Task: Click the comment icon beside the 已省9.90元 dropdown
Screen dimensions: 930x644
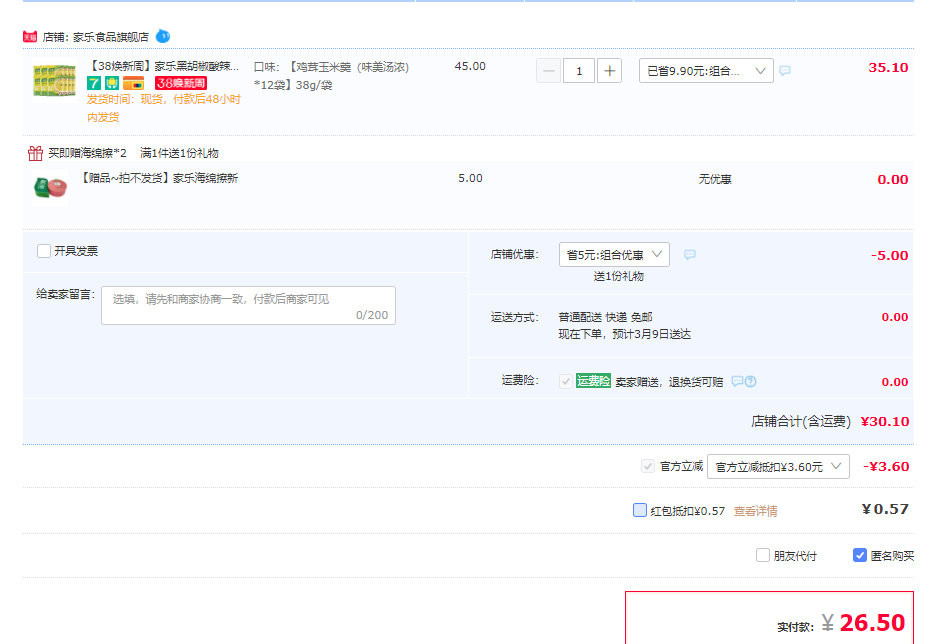Action: tap(785, 71)
